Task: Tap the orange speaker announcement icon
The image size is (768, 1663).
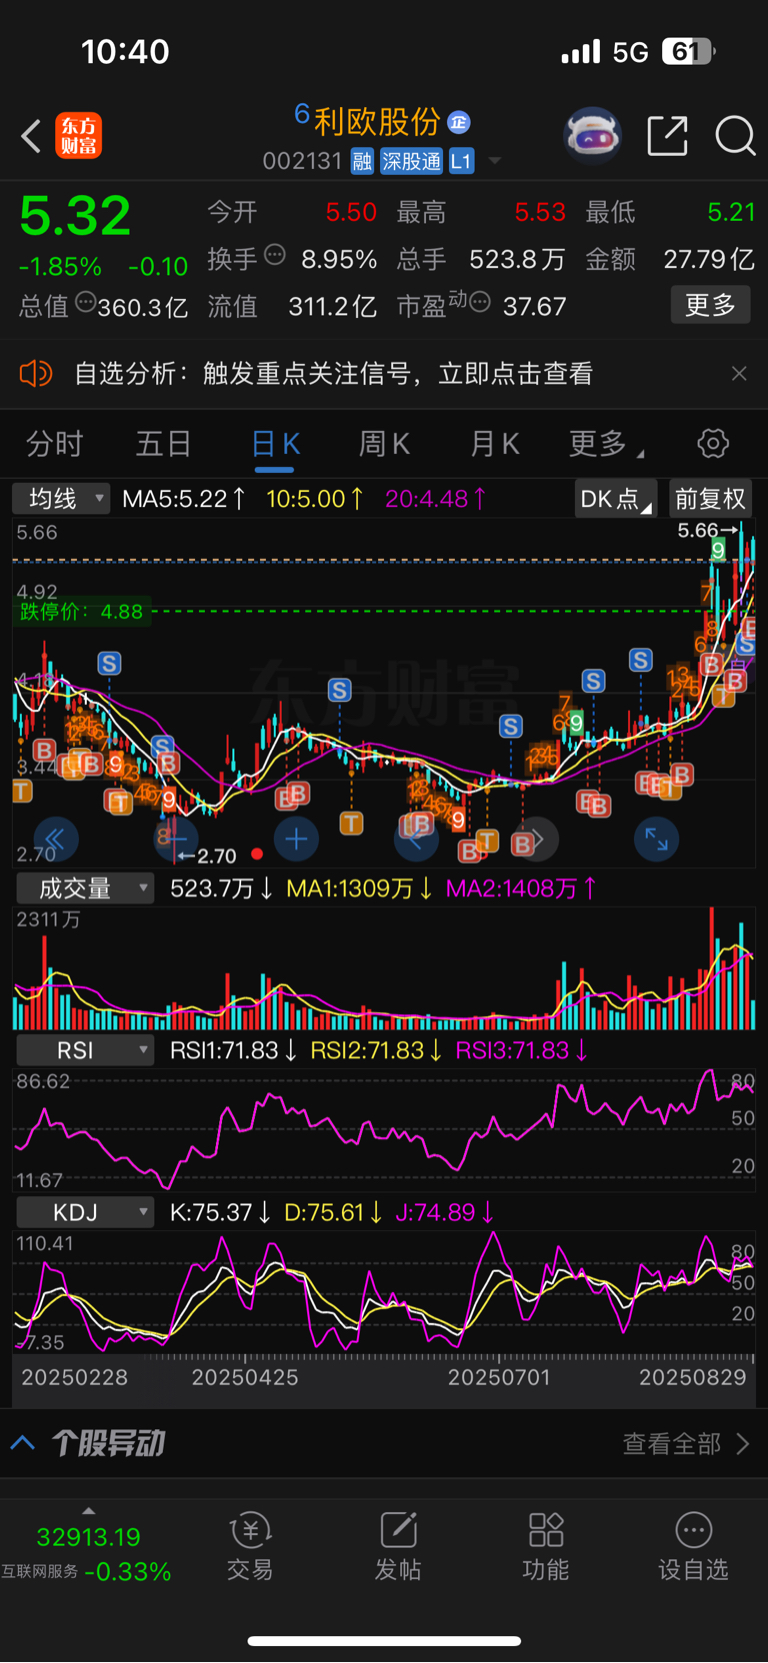Action: coord(35,373)
